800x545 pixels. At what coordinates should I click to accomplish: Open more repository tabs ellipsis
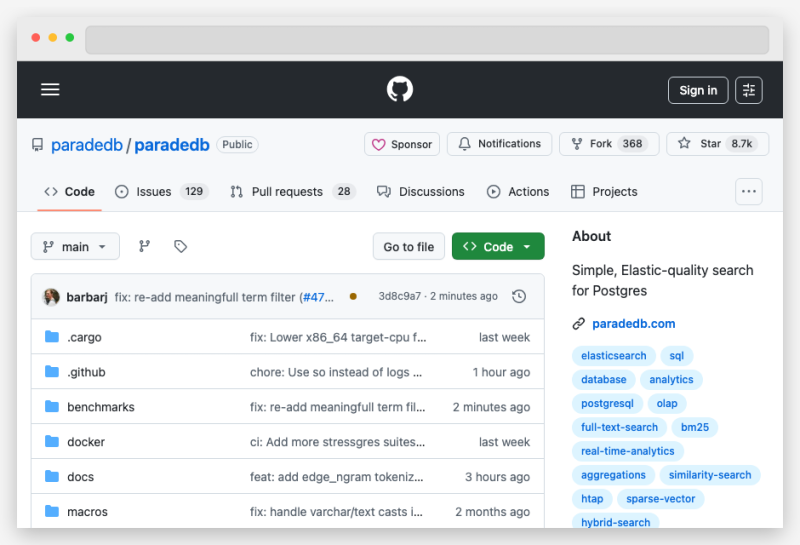click(x=748, y=191)
